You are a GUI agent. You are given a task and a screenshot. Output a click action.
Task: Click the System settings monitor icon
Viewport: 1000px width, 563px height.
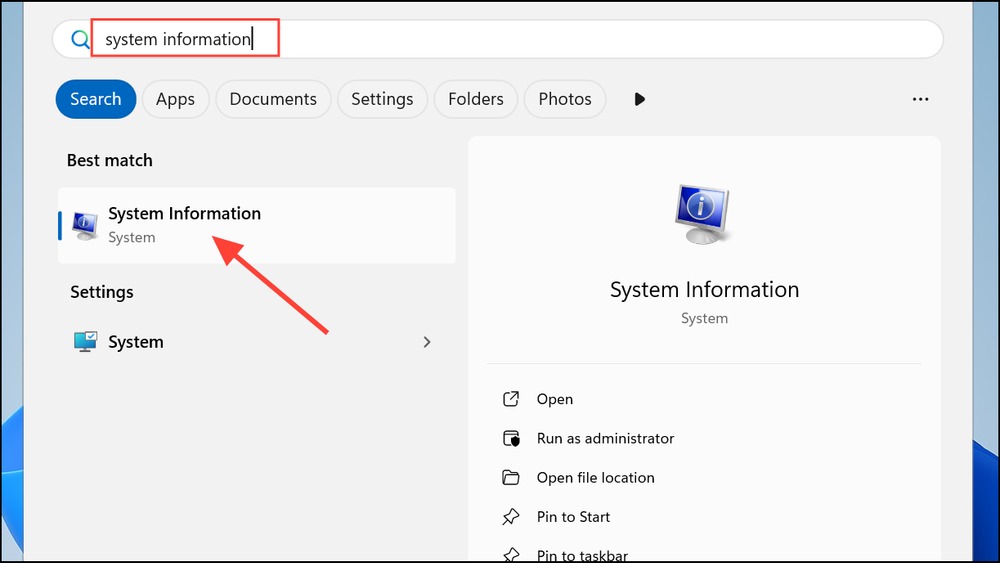(85, 342)
